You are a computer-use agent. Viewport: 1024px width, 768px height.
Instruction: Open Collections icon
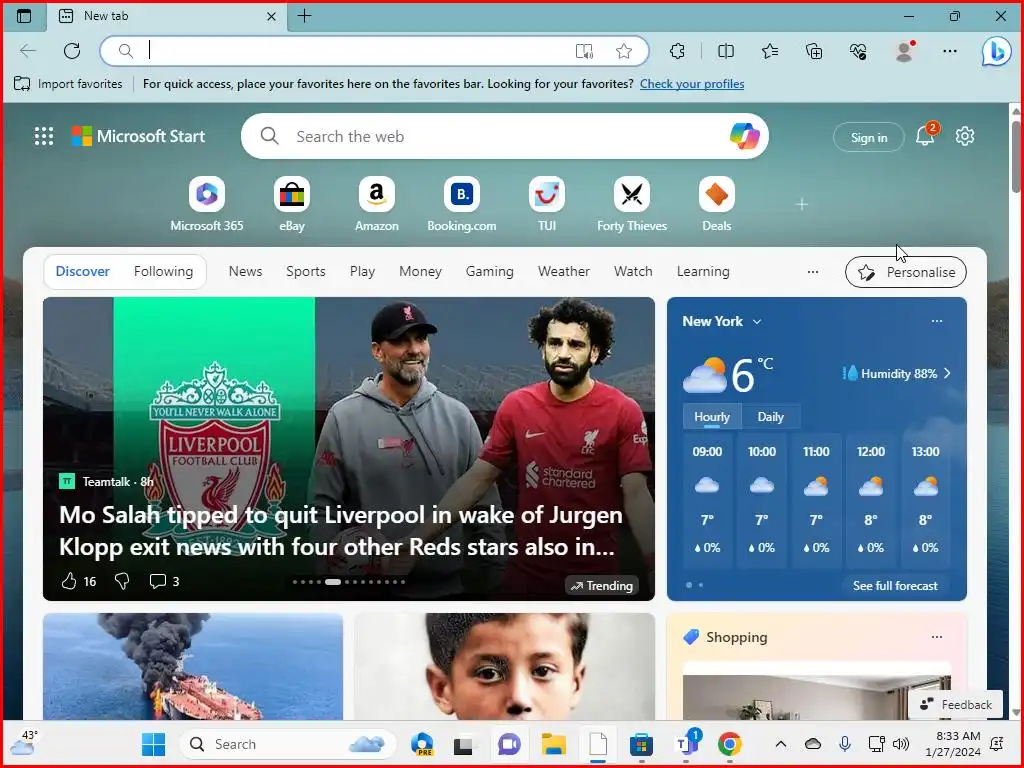coord(814,51)
